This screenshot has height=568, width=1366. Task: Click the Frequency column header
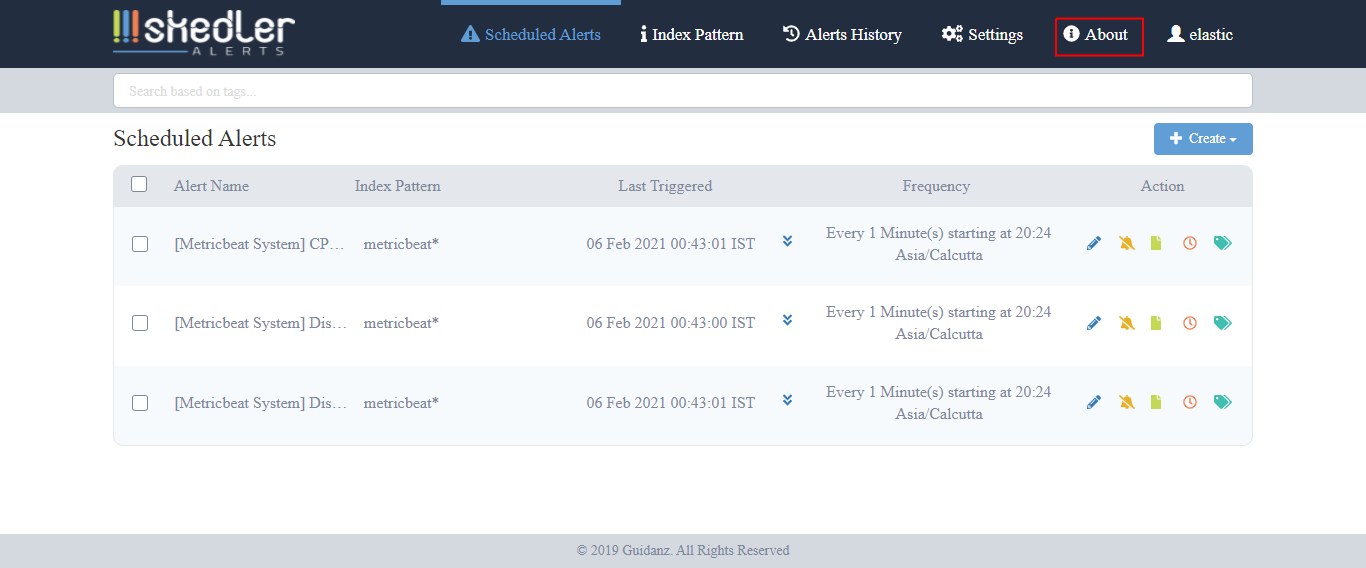click(x=936, y=186)
